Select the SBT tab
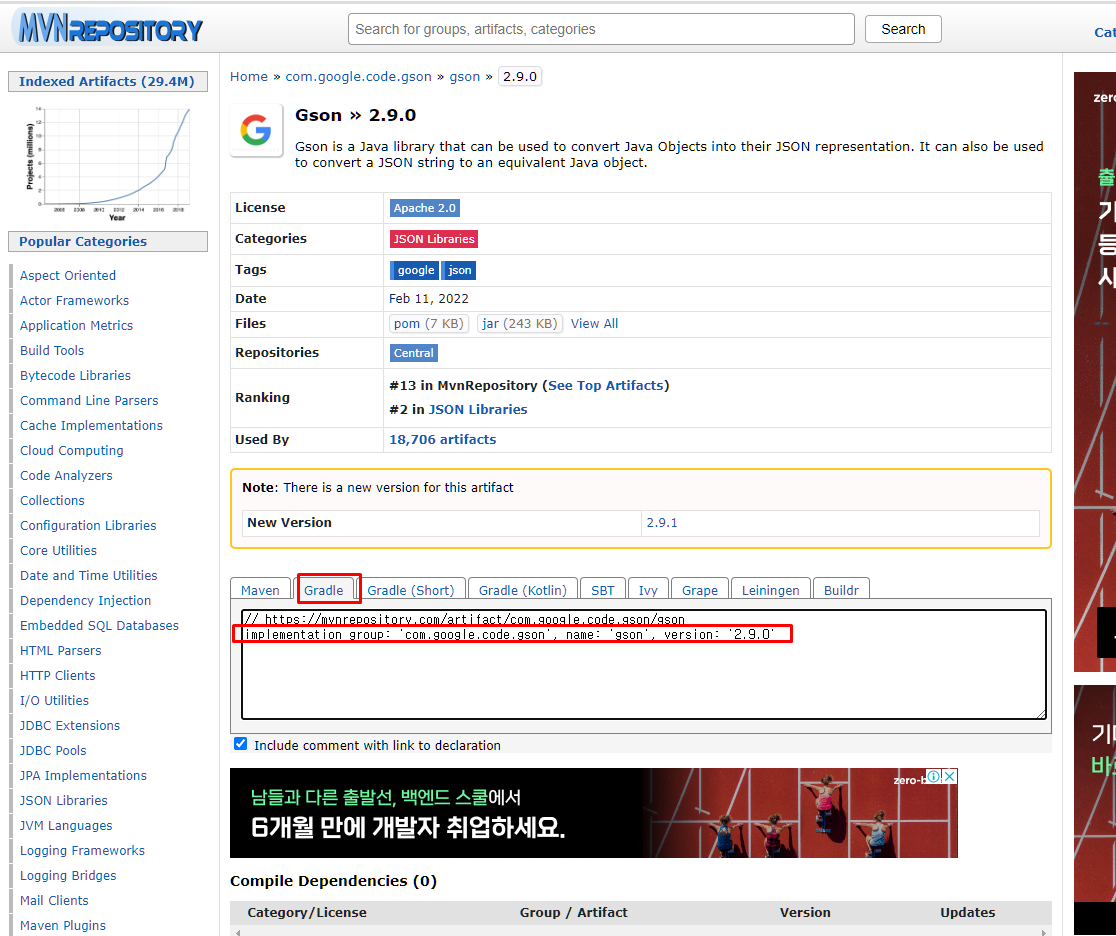Screen dimensions: 1116x936 pyautogui.click(x=602, y=590)
